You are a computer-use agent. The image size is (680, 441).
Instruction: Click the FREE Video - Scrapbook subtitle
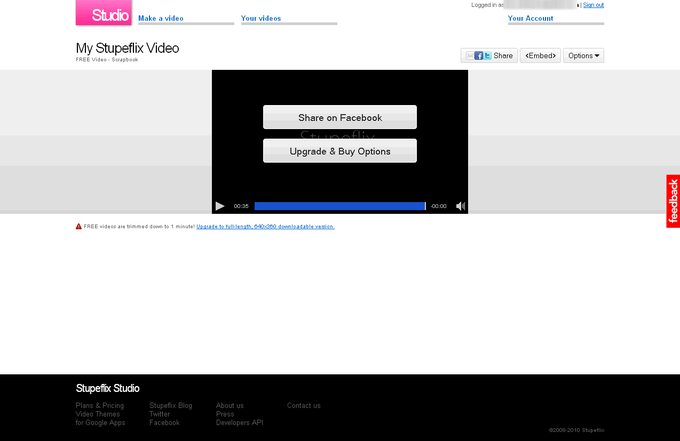[x=107, y=59]
